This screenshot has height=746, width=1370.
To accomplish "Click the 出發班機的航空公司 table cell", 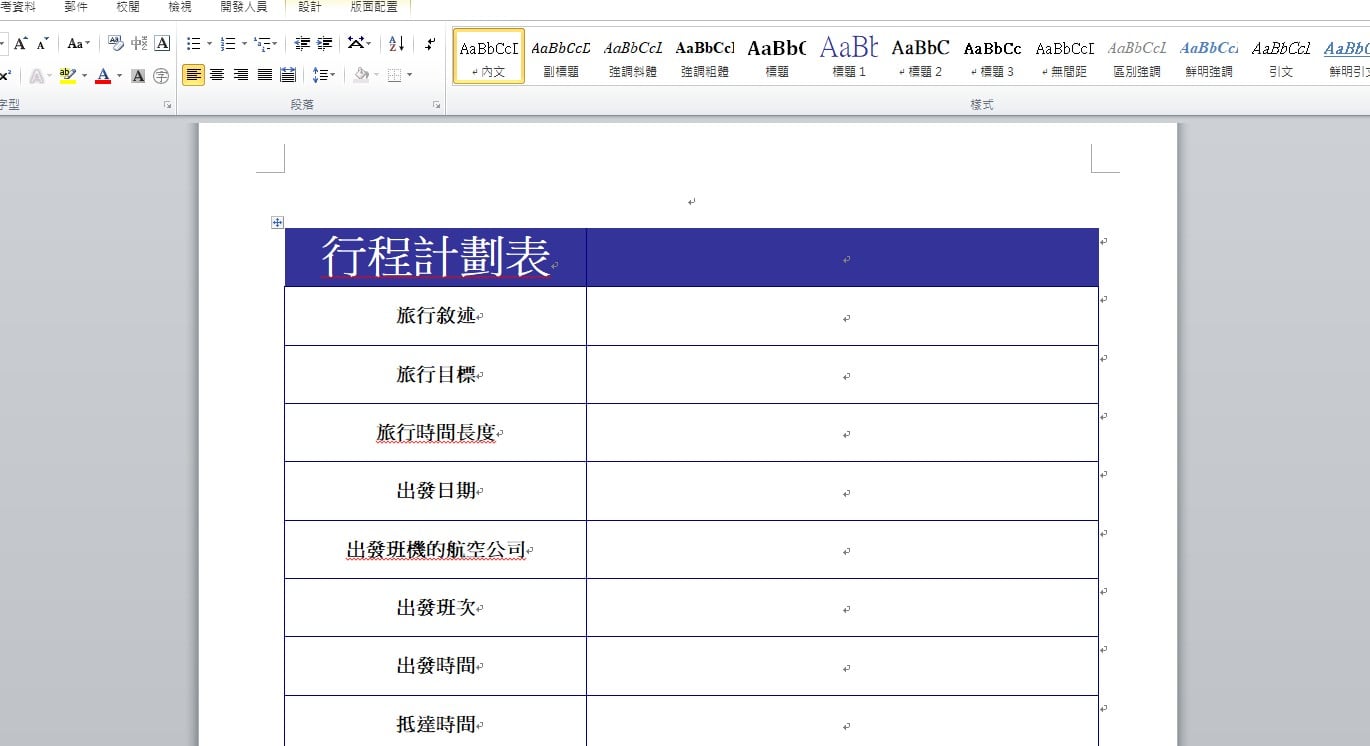I will click(x=436, y=550).
